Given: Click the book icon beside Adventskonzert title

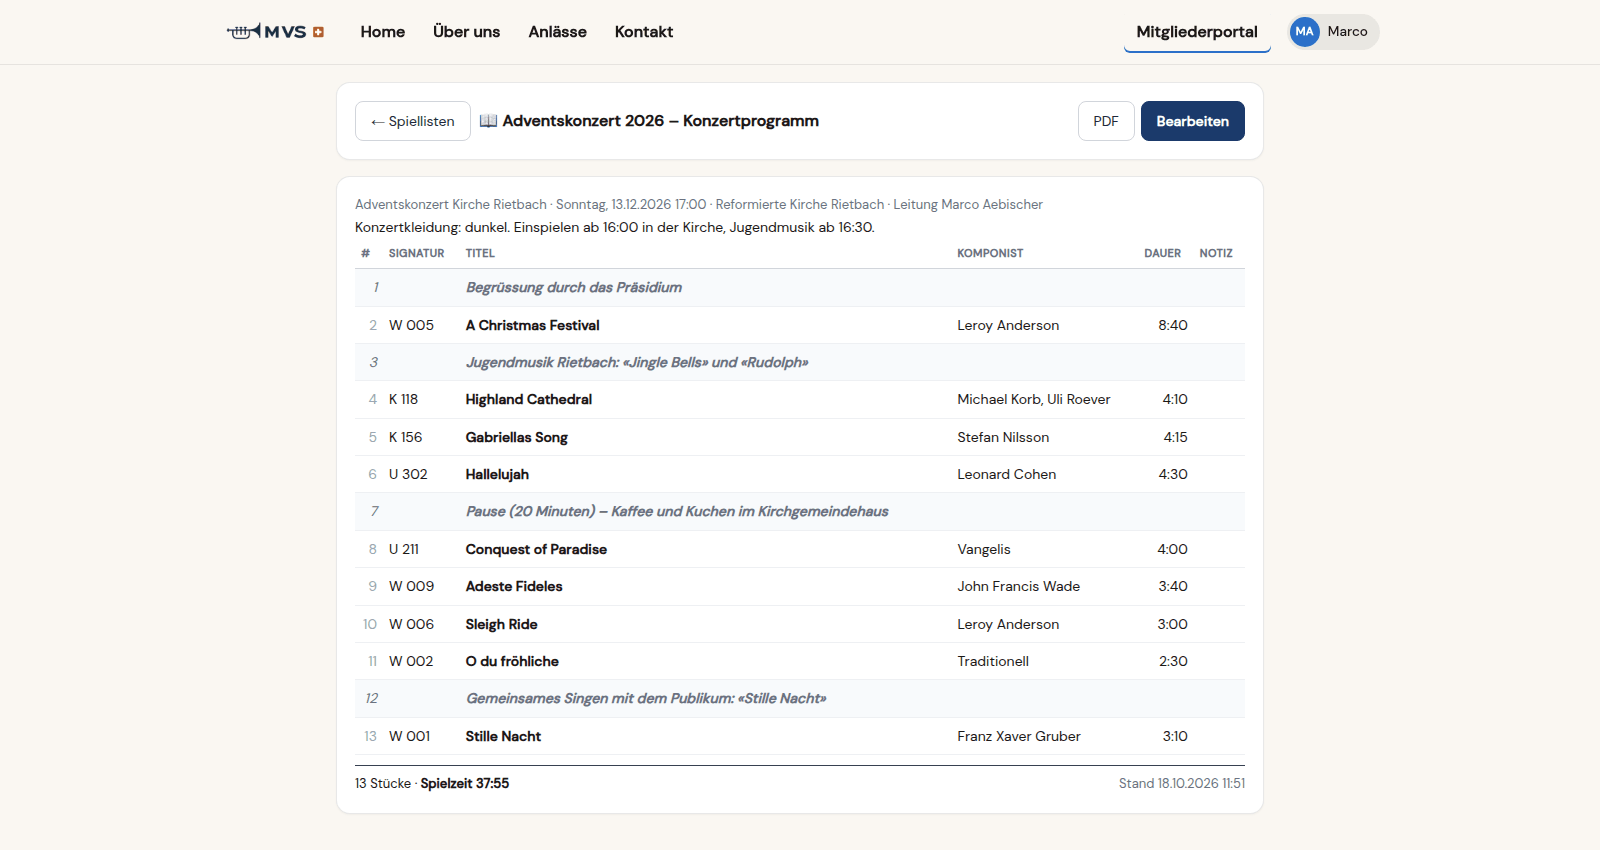Looking at the screenshot, I should 488,121.
